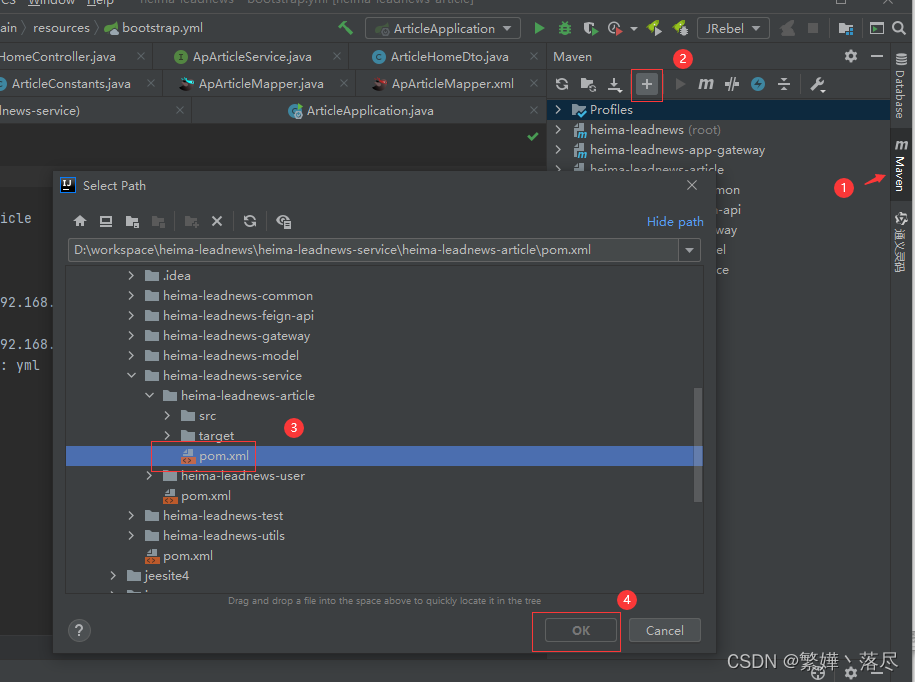The image size is (915, 682).
Task: Click JRebel debug rocket icon
Action: (680, 28)
